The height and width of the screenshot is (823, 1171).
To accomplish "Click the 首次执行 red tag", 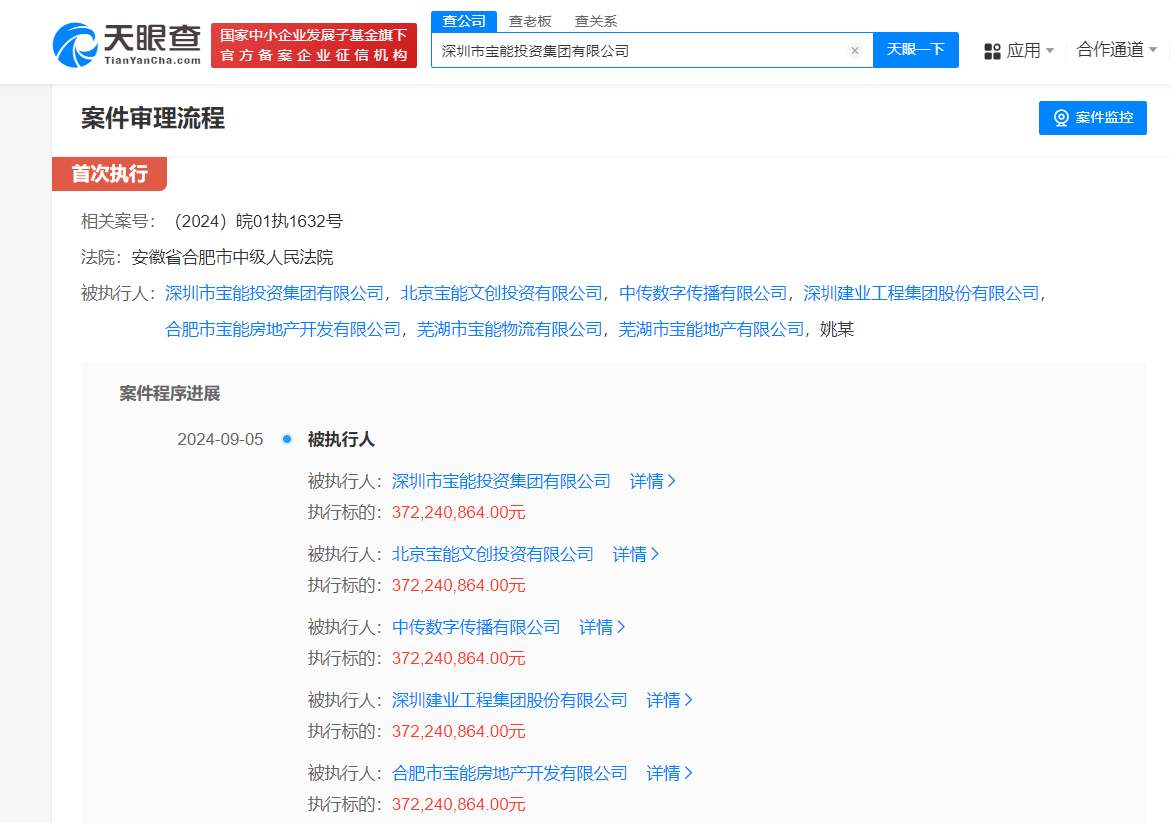I will click(109, 174).
